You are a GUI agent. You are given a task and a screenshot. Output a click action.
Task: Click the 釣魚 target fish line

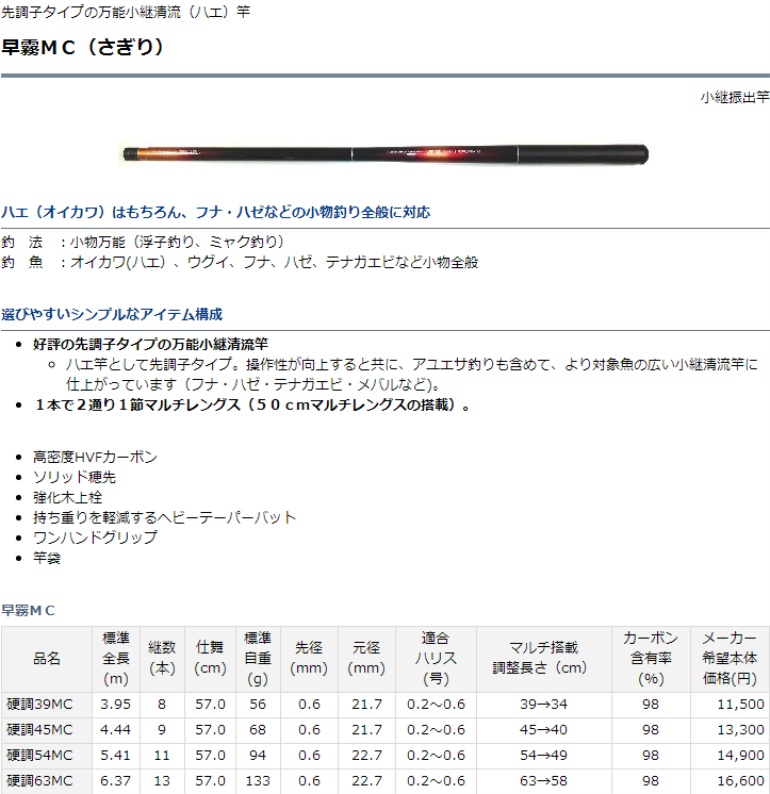[239, 262]
